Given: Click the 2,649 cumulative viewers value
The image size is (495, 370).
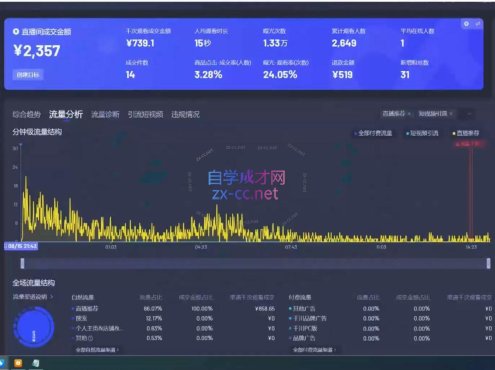Looking at the screenshot, I should 344,43.
